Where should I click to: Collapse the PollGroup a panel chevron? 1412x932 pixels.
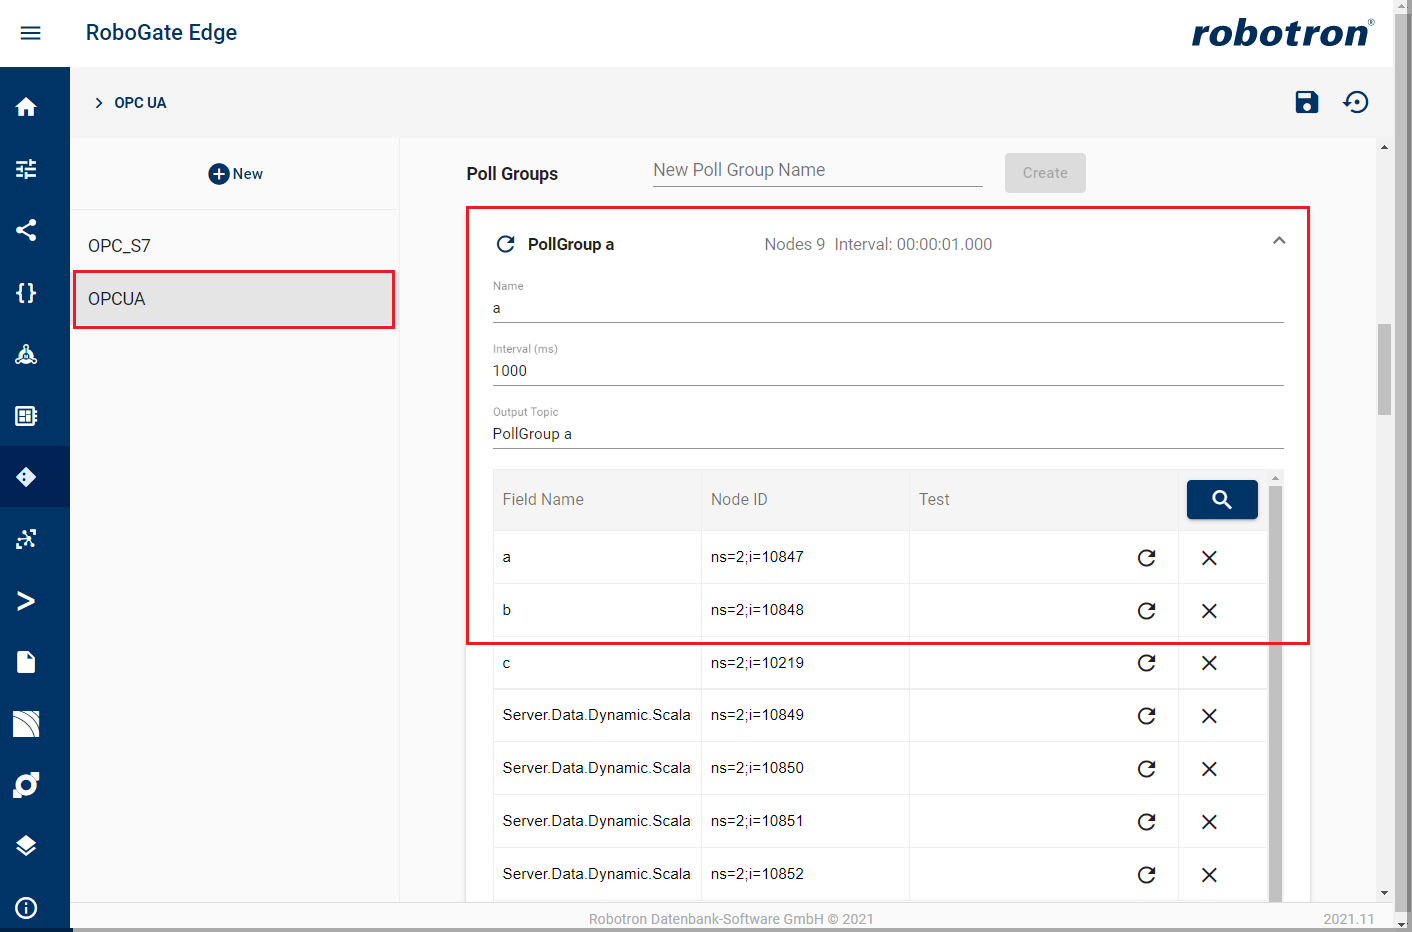point(1279,241)
